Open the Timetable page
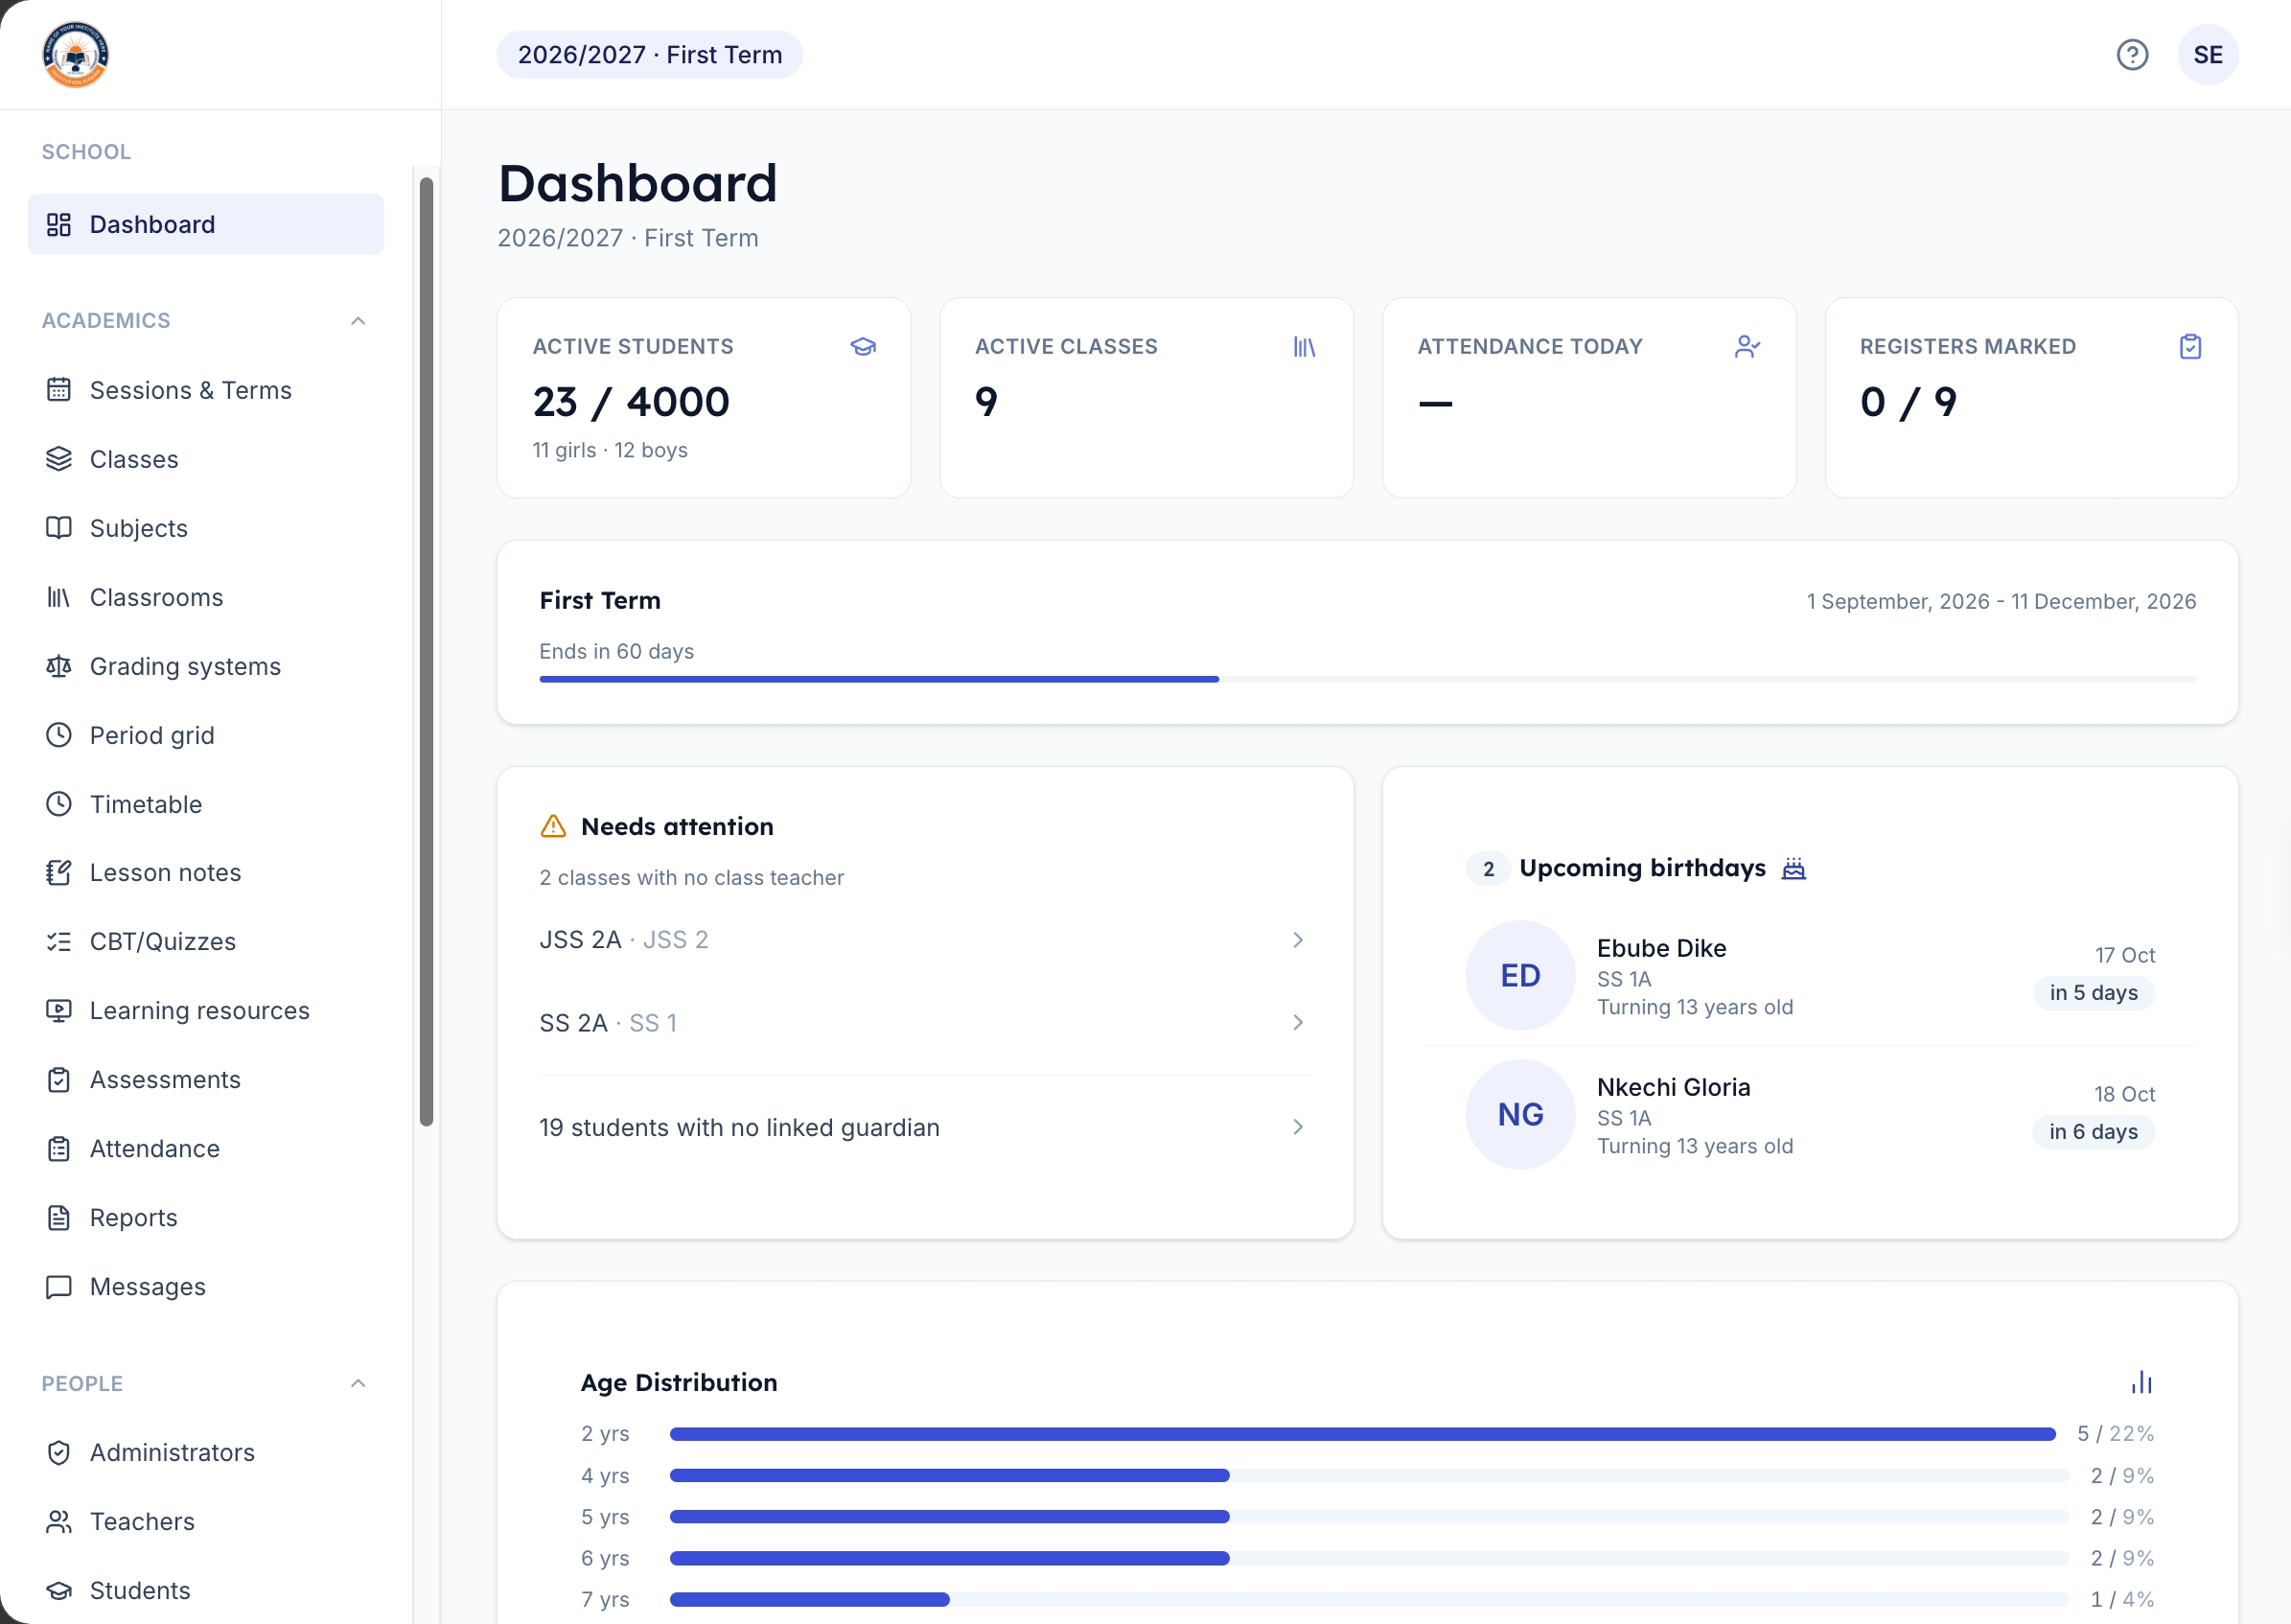Screen dimensions: 2291x1624 coord(206,804)
